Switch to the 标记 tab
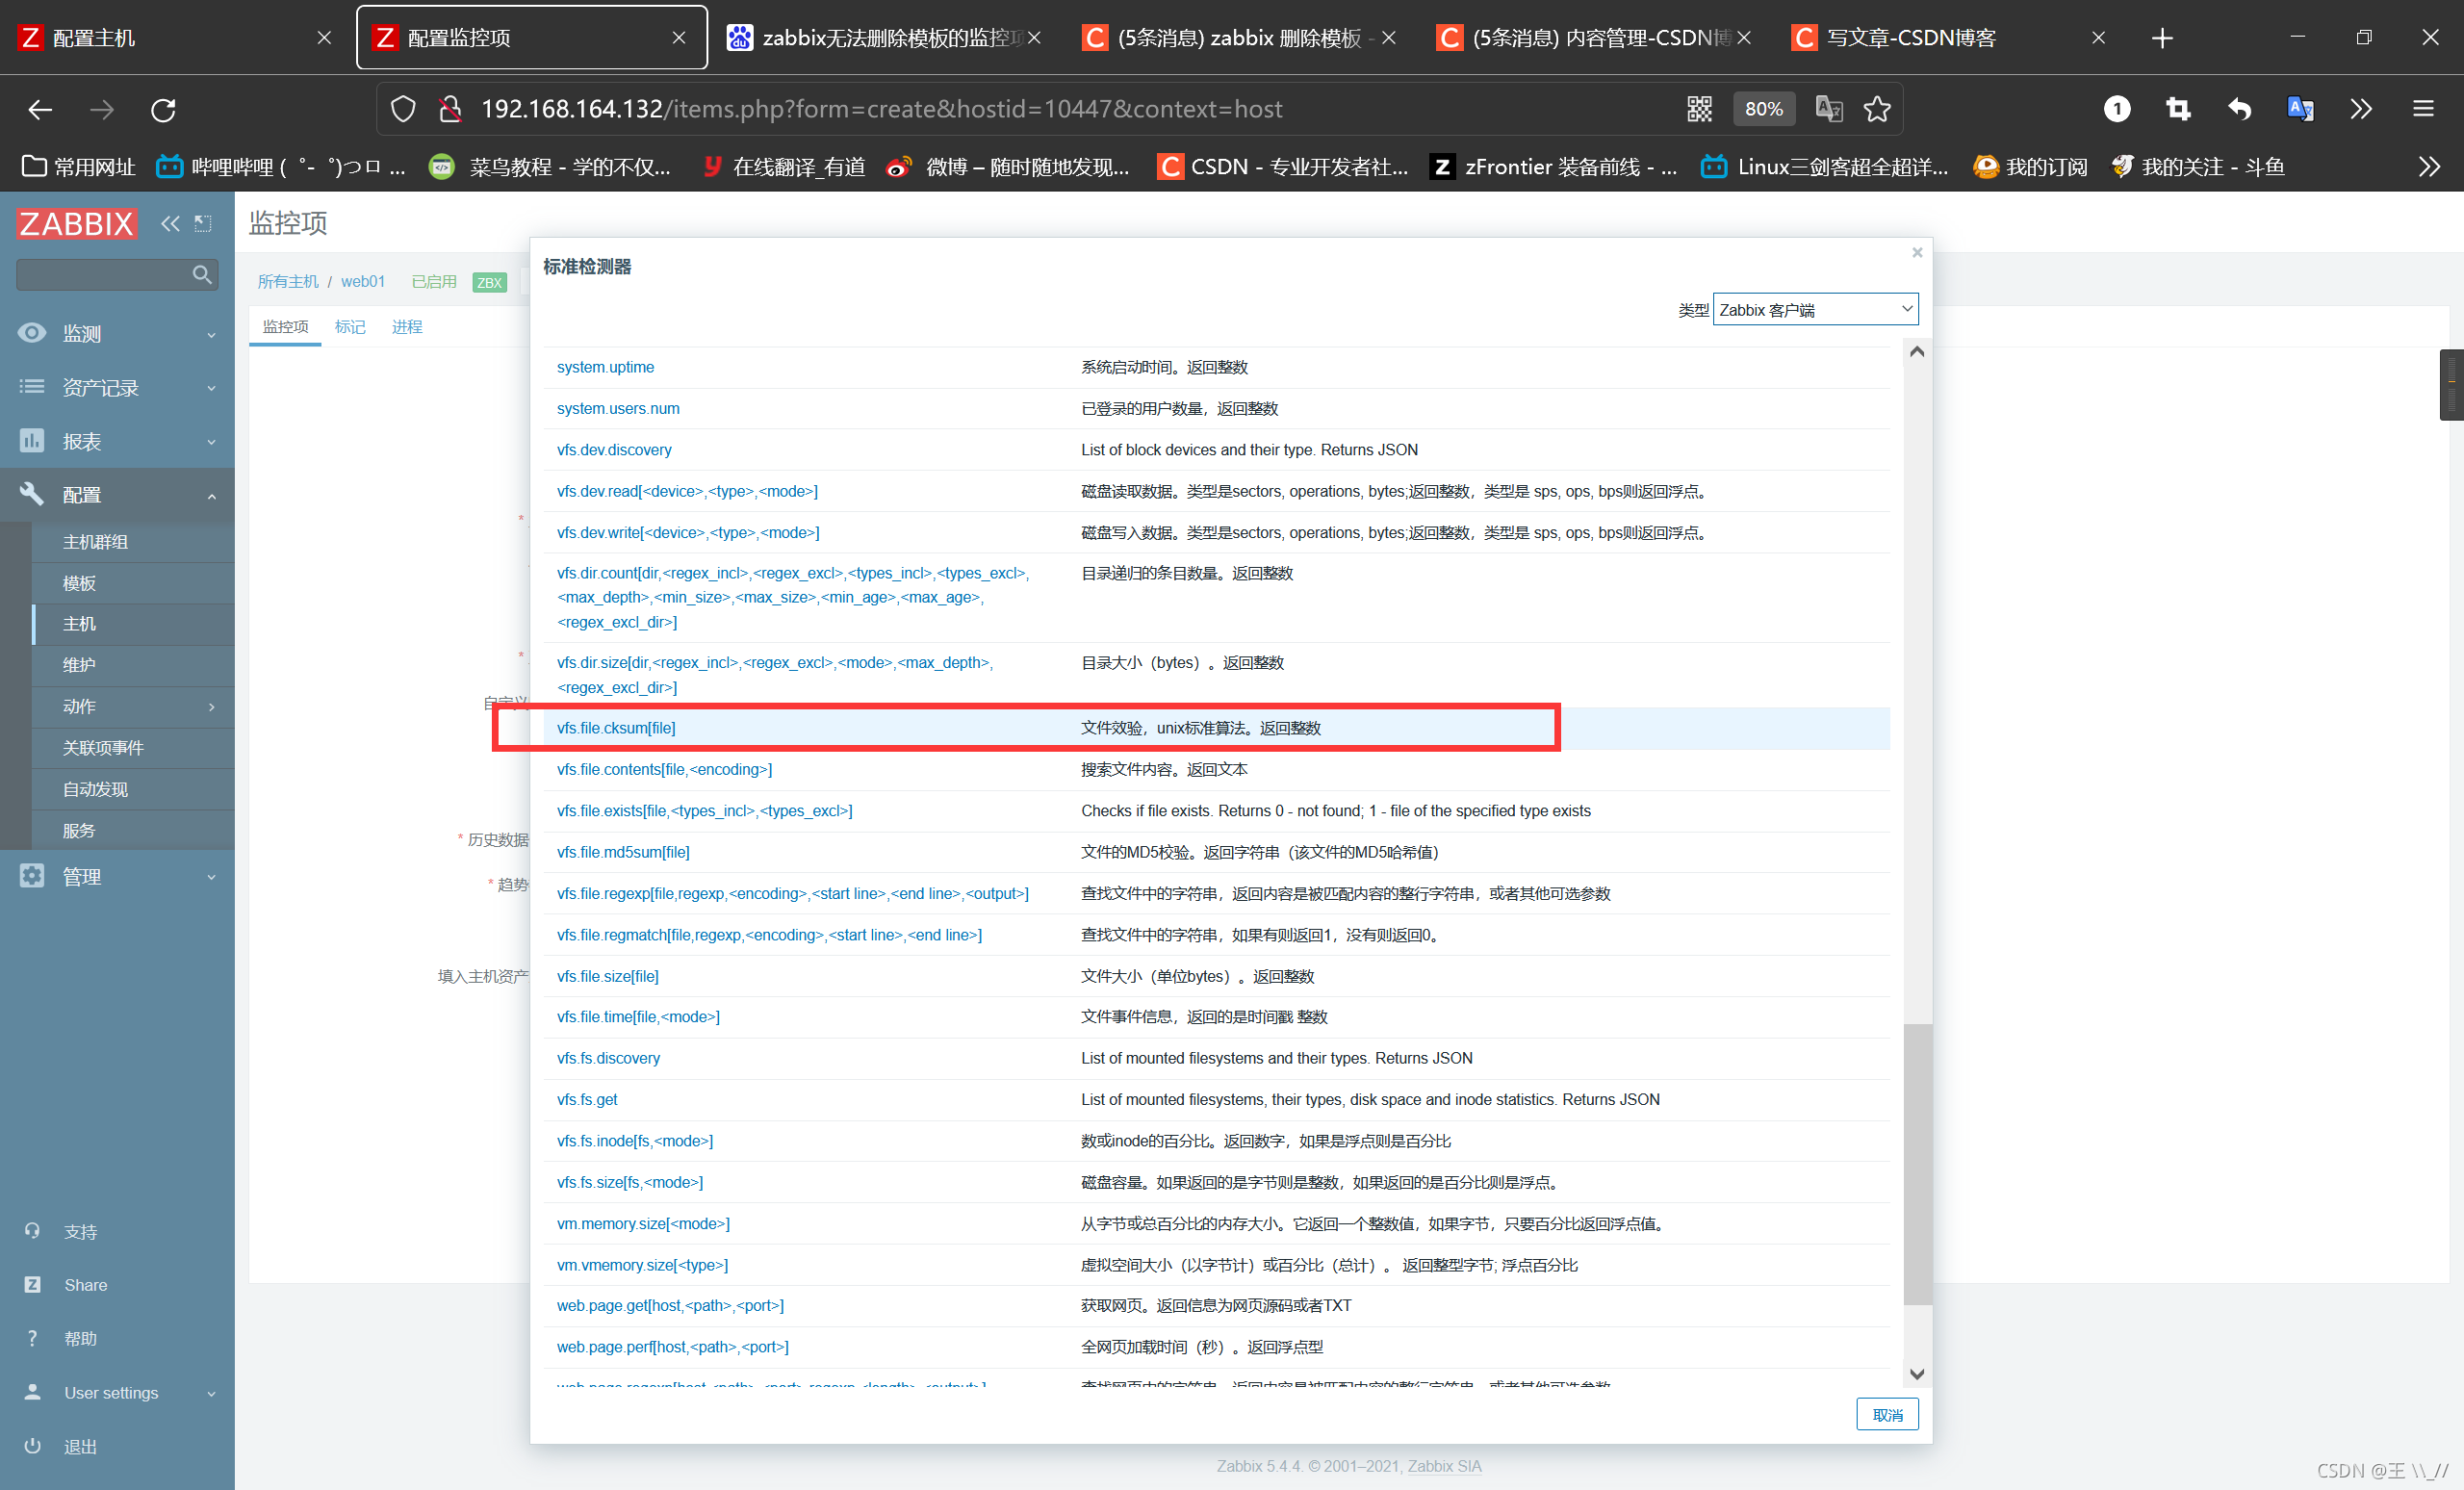The height and width of the screenshot is (1490, 2464). [349, 327]
